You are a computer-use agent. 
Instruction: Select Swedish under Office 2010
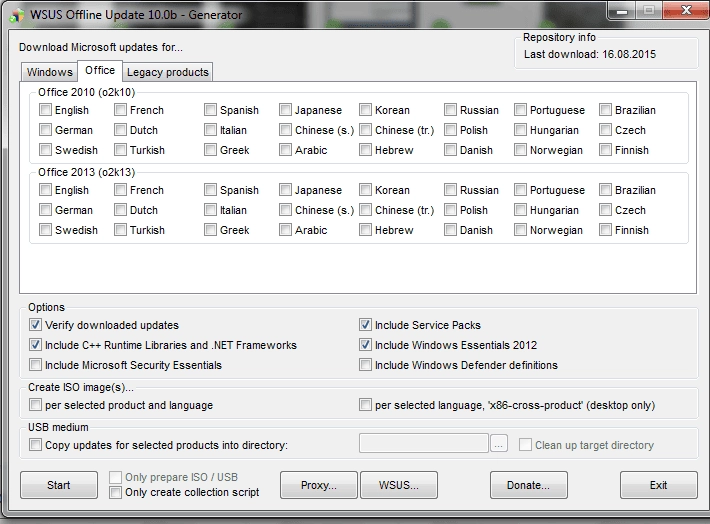[45, 150]
